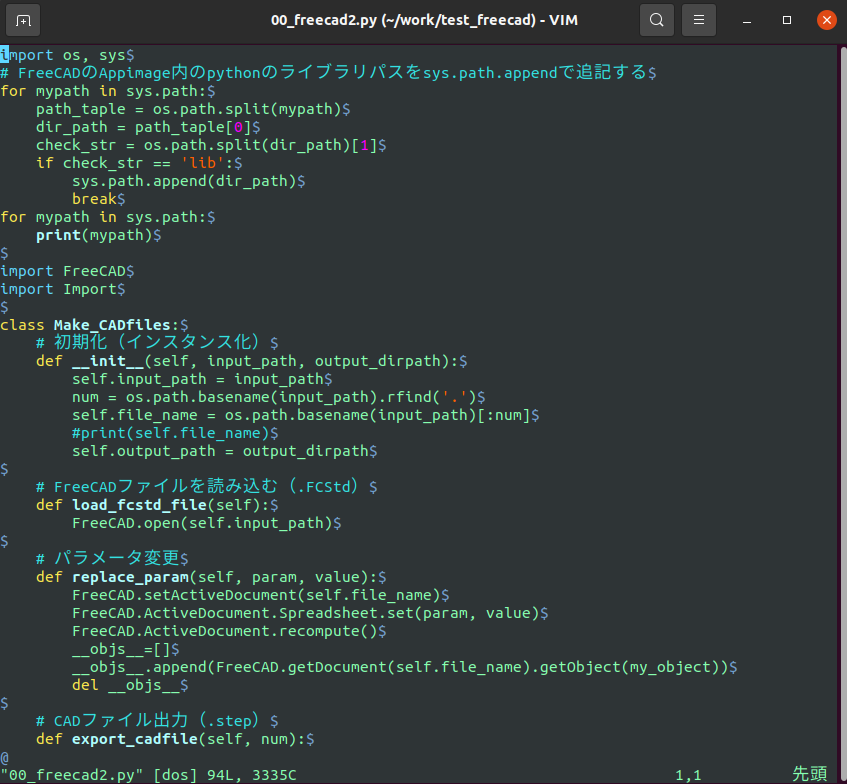Click the line with rfind('.')
This screenshot has width=847, height=784.
point(279,397)
